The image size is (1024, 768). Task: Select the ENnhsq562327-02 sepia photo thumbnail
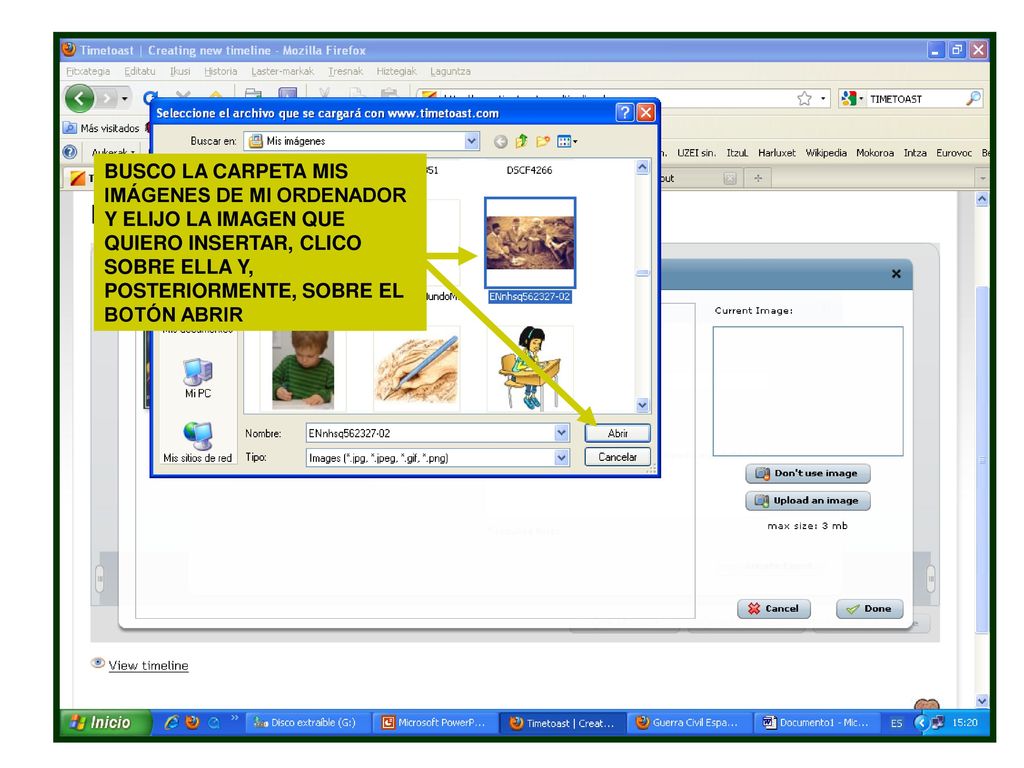[530, 242]
